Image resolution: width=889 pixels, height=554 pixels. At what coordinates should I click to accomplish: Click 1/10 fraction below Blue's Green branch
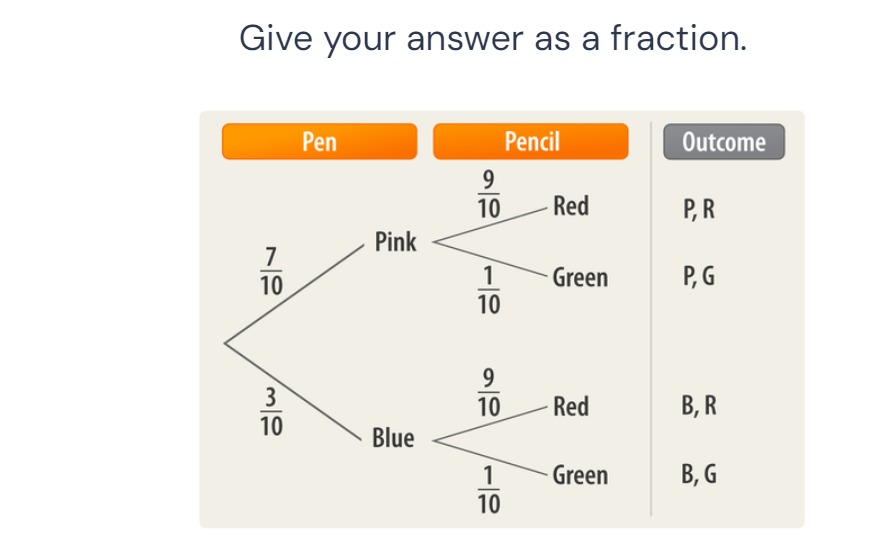pos(489,490)
